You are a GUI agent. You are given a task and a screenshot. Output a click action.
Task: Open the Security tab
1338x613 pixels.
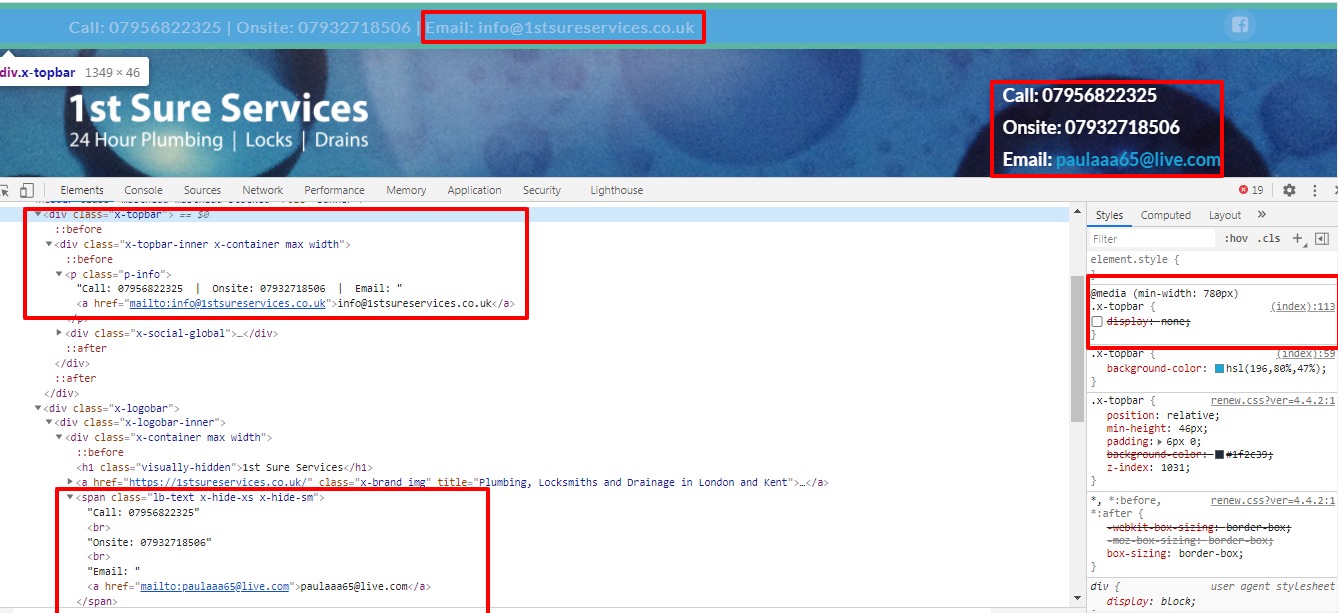click(x=542, y=190)
